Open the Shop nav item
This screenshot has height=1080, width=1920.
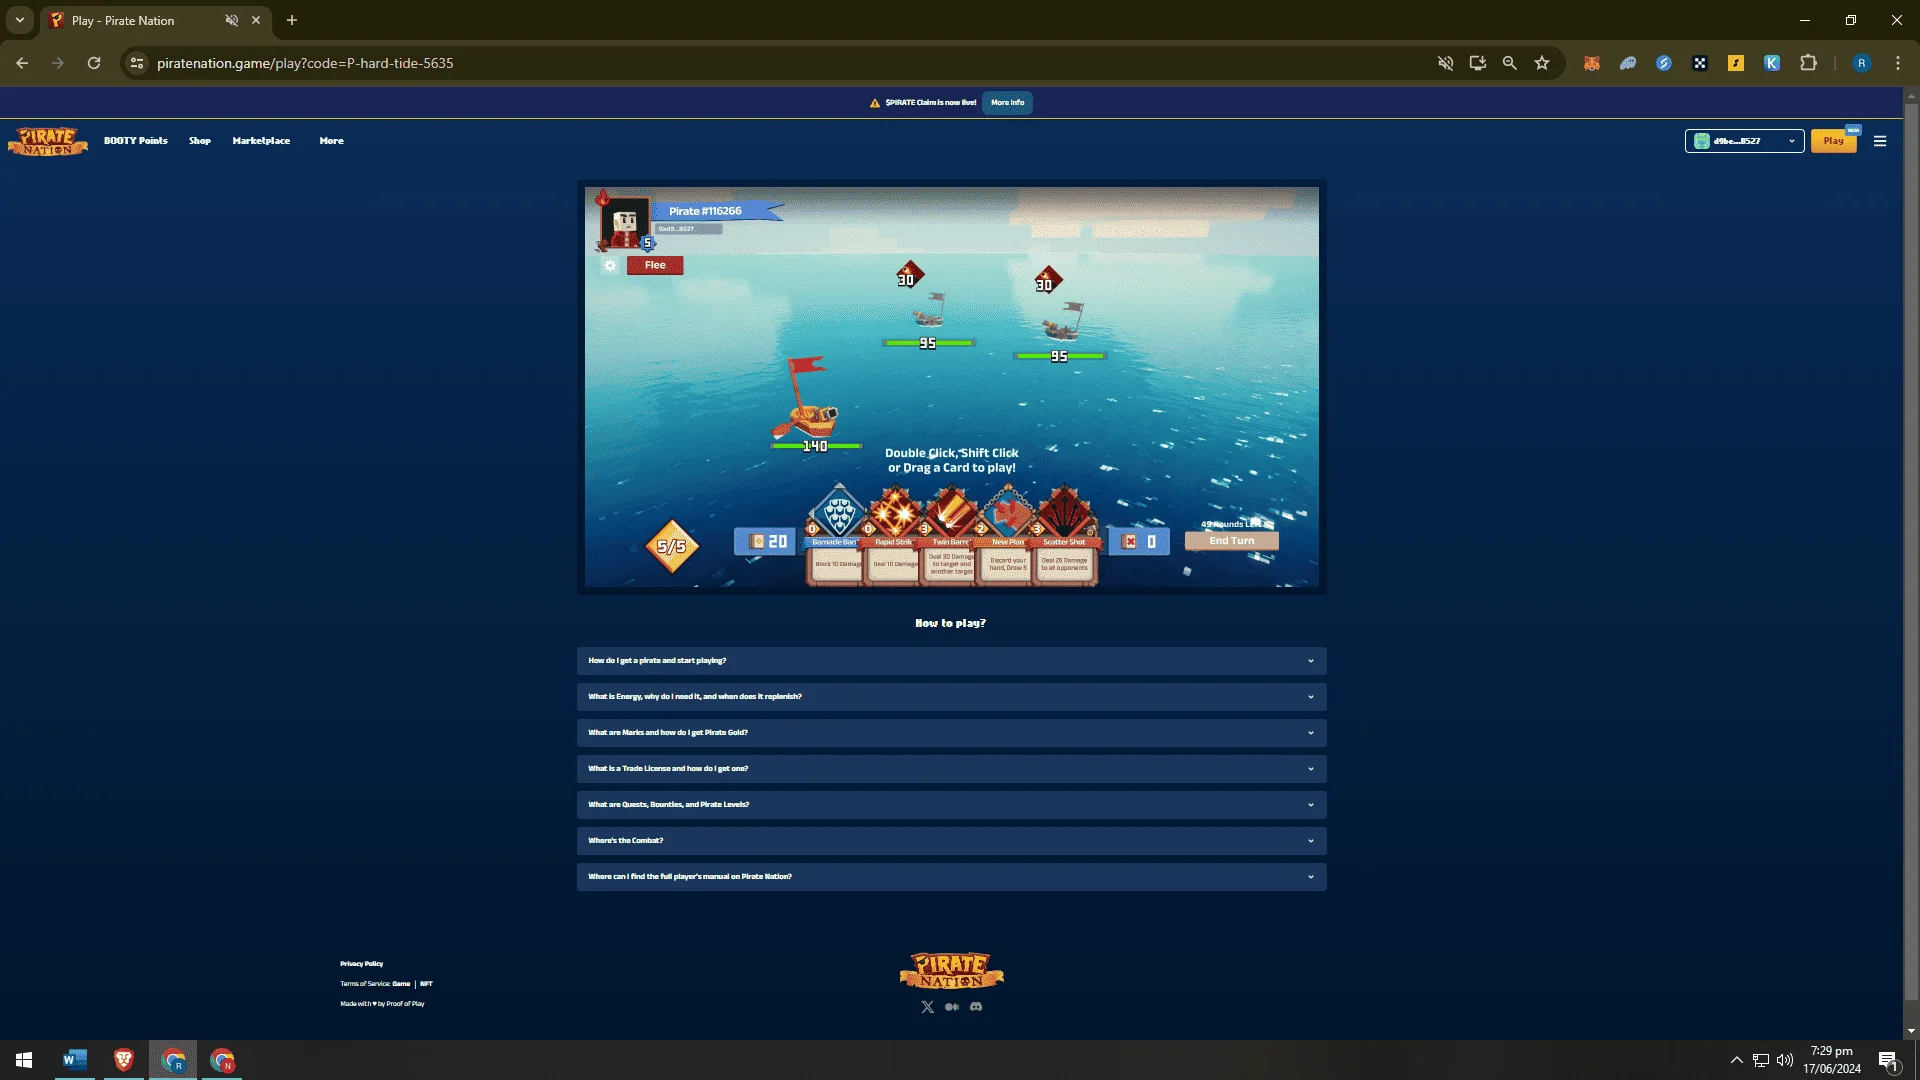tap(200, 141)
